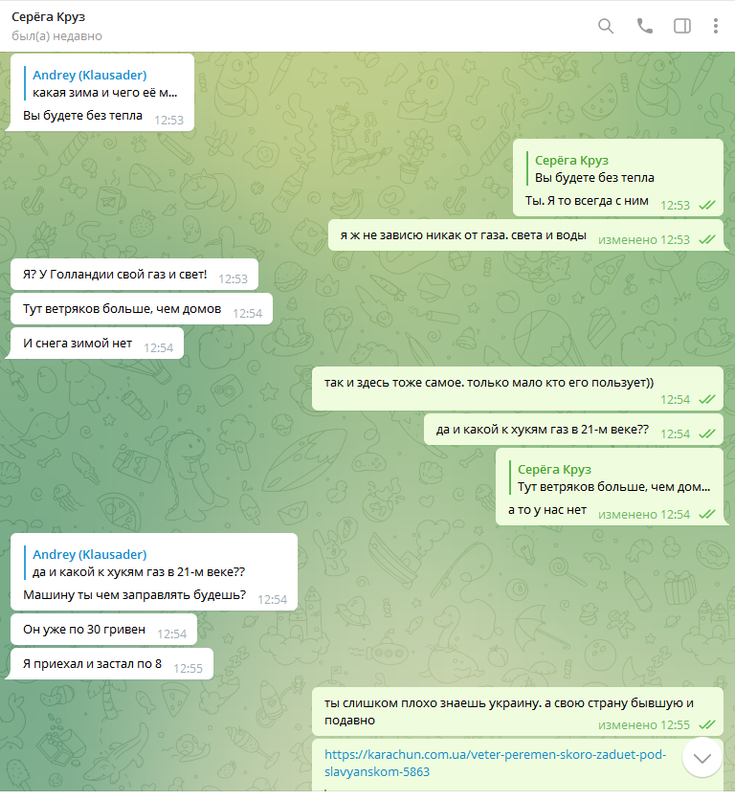The width and height of the screenshot is (735, 800).
Task: Click the 'был(а) недавно' last seen status
Action: click(x=57, y=36)
